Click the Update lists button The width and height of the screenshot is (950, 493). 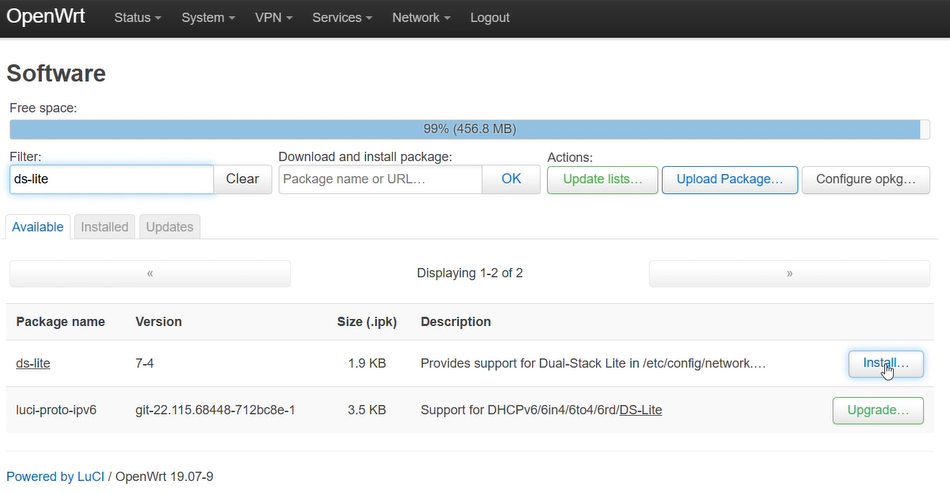pos(602,179)
